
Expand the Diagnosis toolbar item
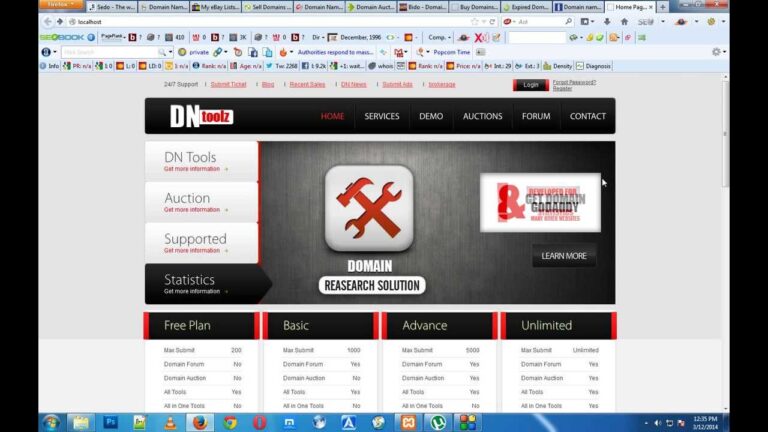point(596,66)
